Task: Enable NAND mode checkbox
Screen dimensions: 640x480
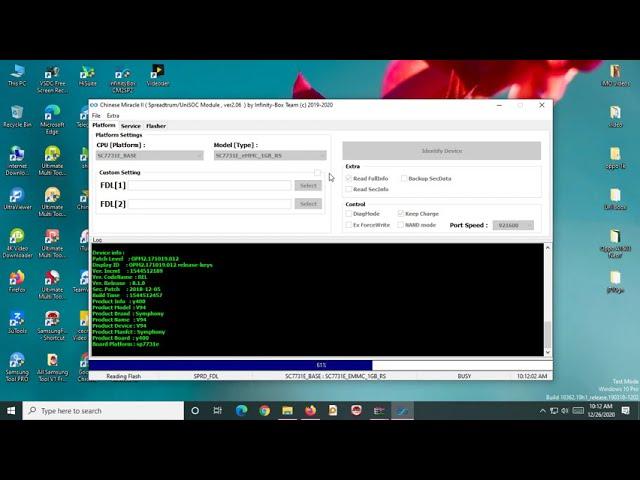Action: 400,225
